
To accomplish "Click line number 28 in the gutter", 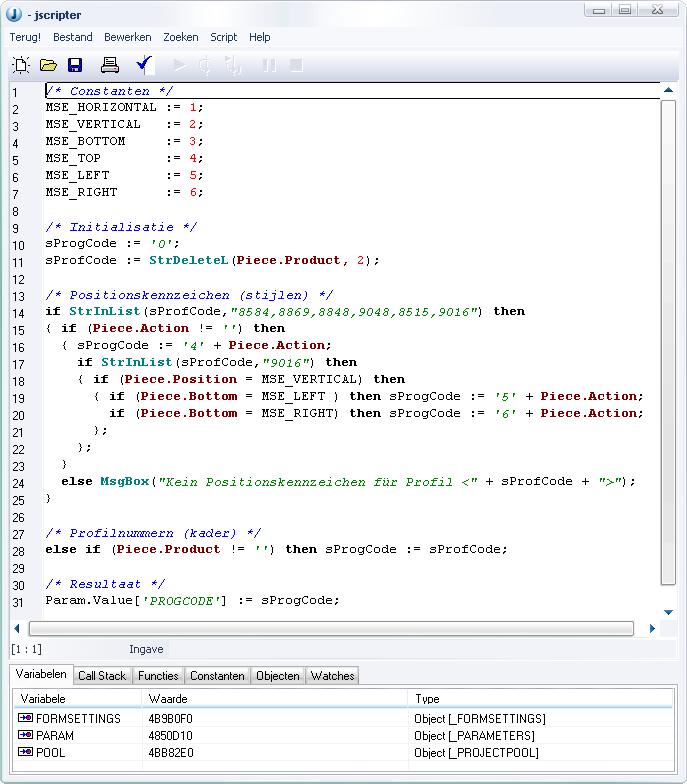I will [x=18, y=552].
